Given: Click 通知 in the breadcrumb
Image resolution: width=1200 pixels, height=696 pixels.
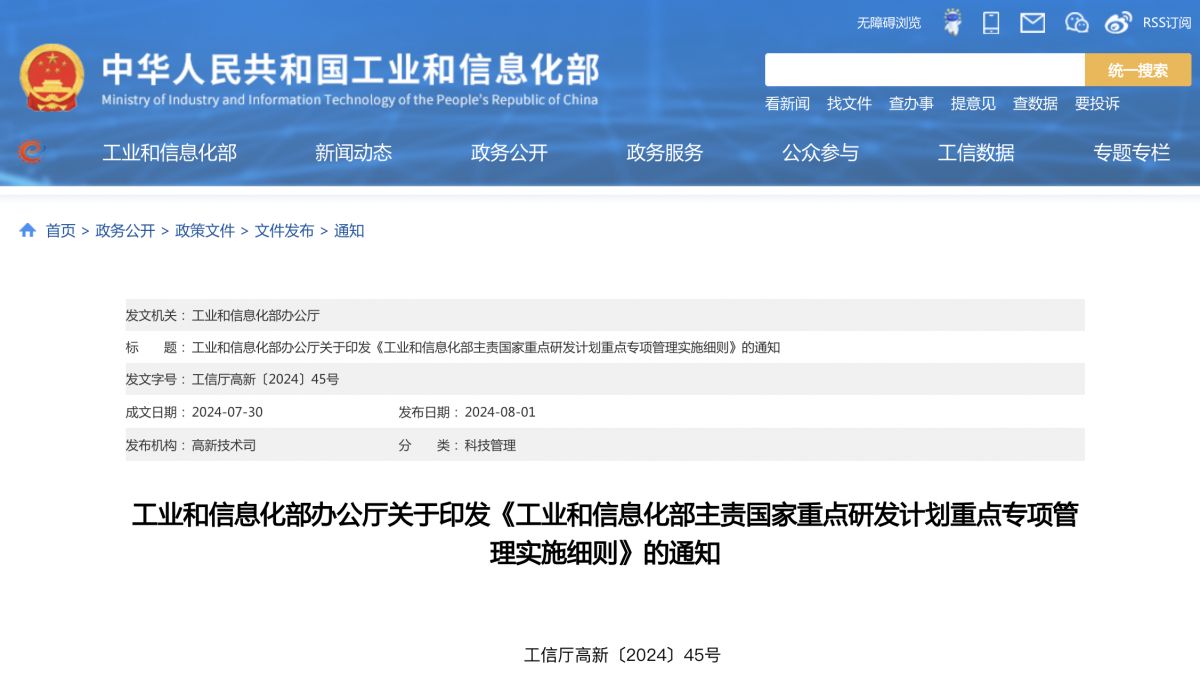Looking at the screenshot, I should [x=349, y=230].
